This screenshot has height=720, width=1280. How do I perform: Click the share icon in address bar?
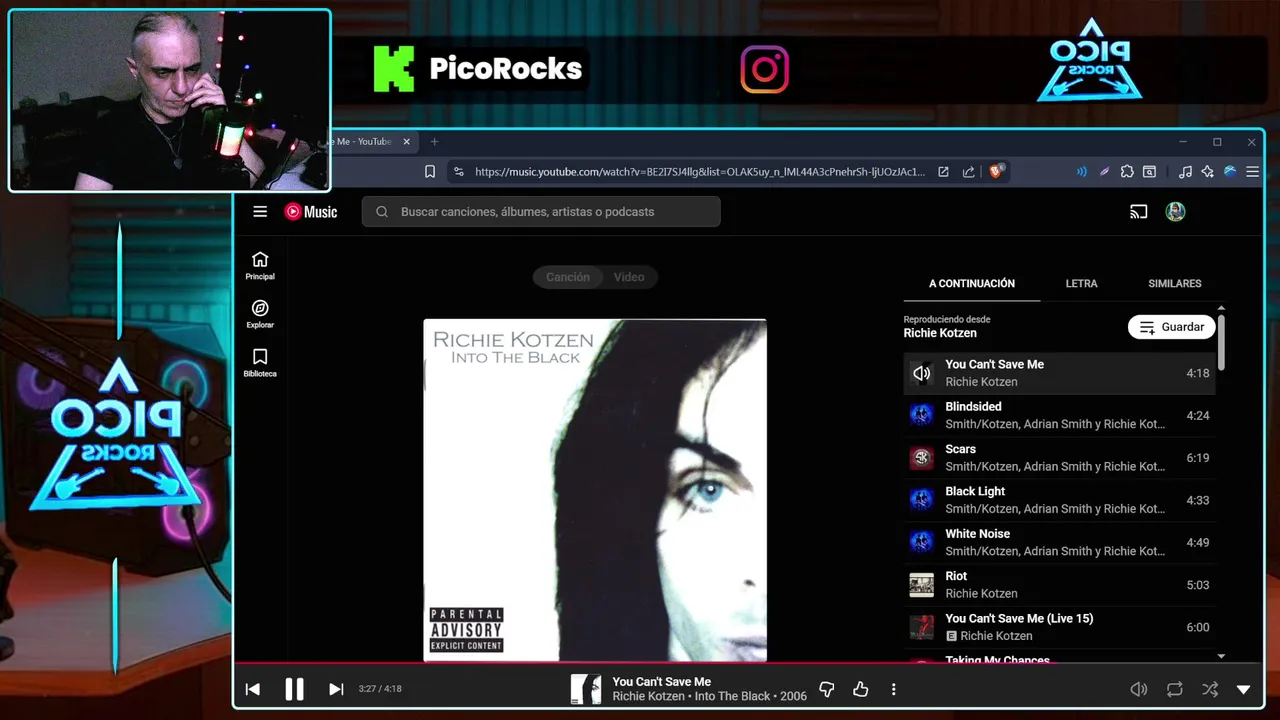pos(969,172)
